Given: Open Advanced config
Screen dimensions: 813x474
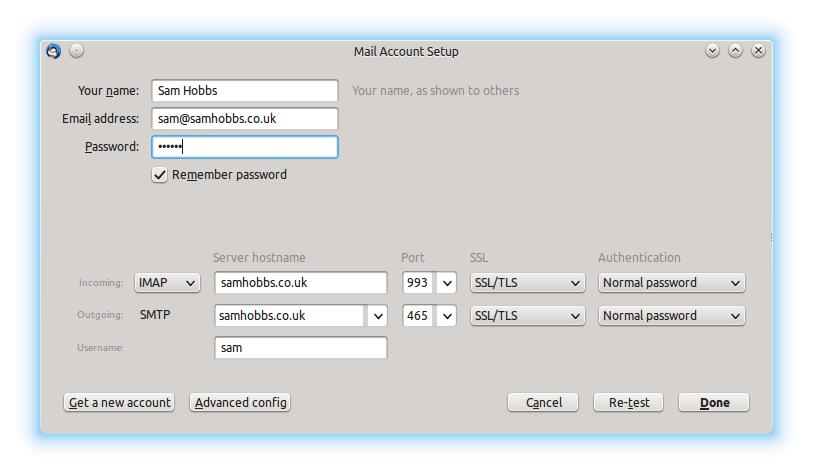Looking at the screenshot, I should click(240, 402).
